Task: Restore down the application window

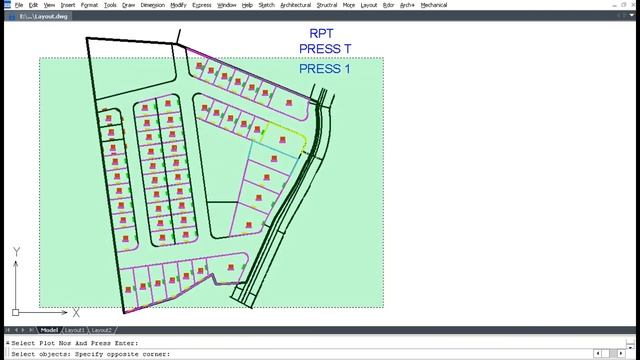Action: [624, 5]
